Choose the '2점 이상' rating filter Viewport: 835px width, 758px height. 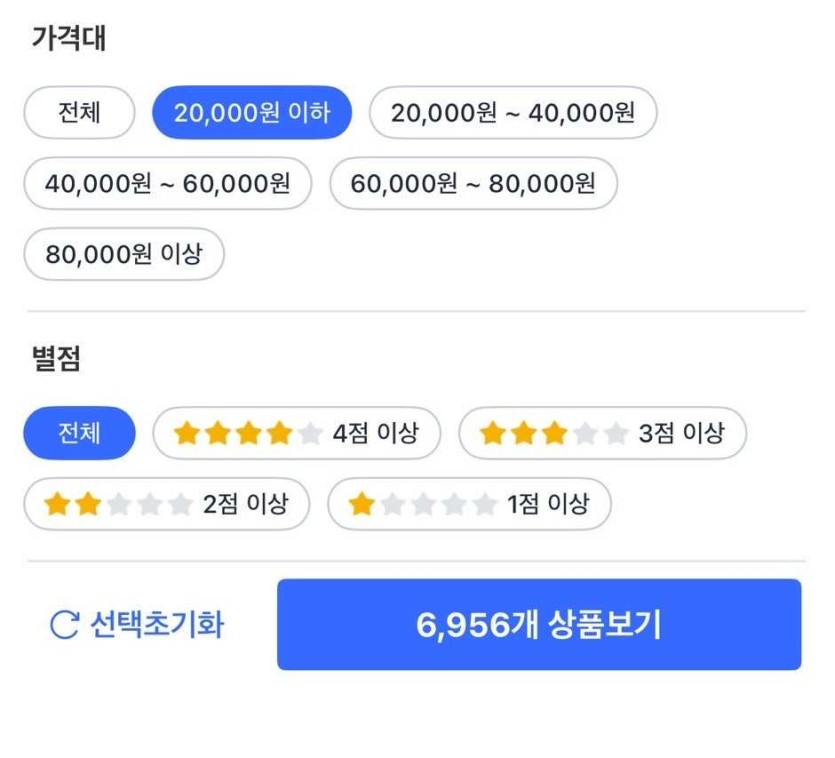[x=245, y=504]
